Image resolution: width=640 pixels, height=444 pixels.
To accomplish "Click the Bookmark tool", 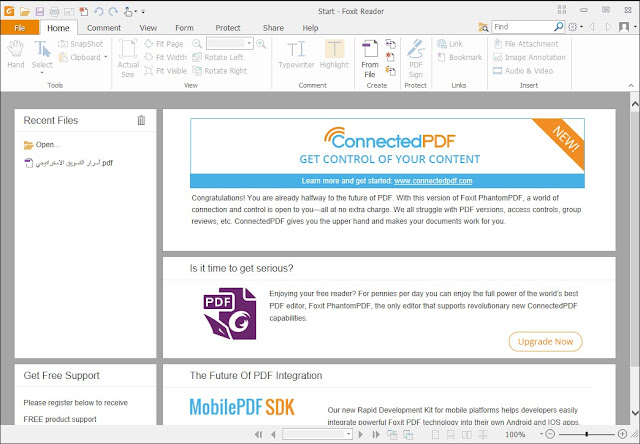I will tap(460, 57).
